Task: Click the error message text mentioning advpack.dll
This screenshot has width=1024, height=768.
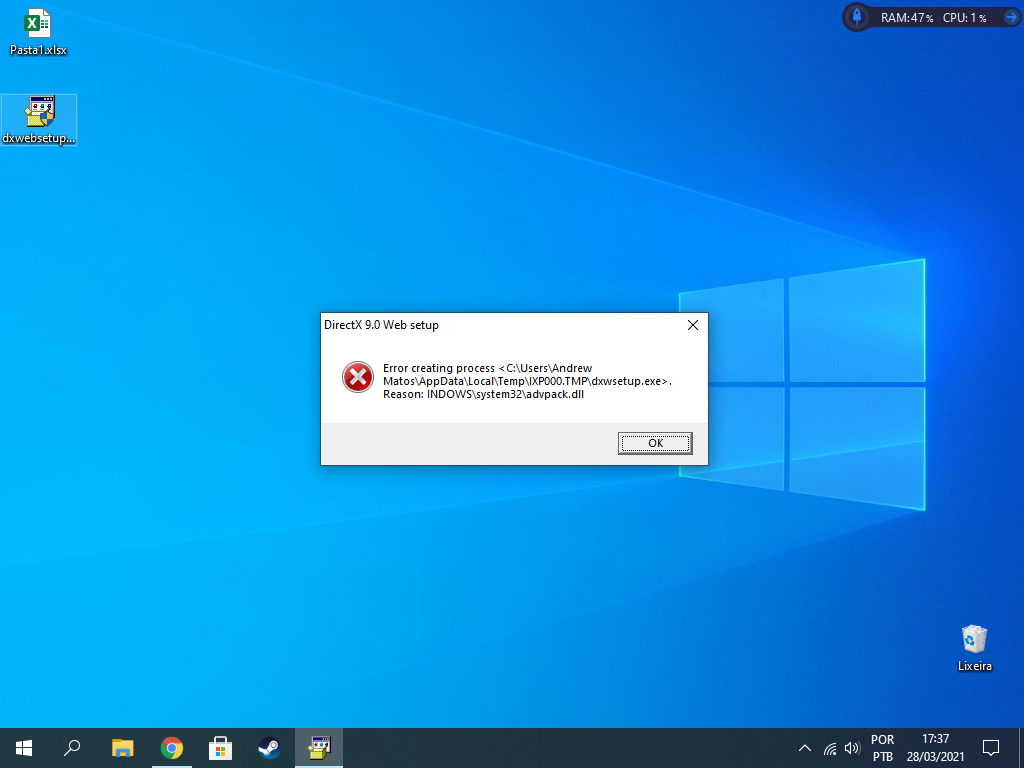Action: pos(527,381)
